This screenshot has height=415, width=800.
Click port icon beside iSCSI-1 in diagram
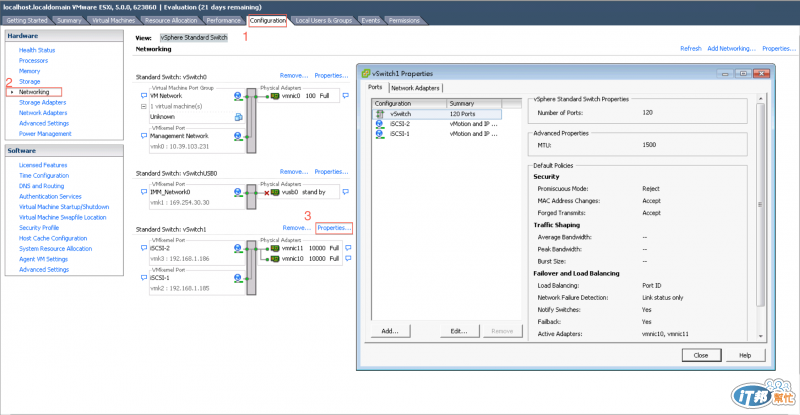point(238,278)
